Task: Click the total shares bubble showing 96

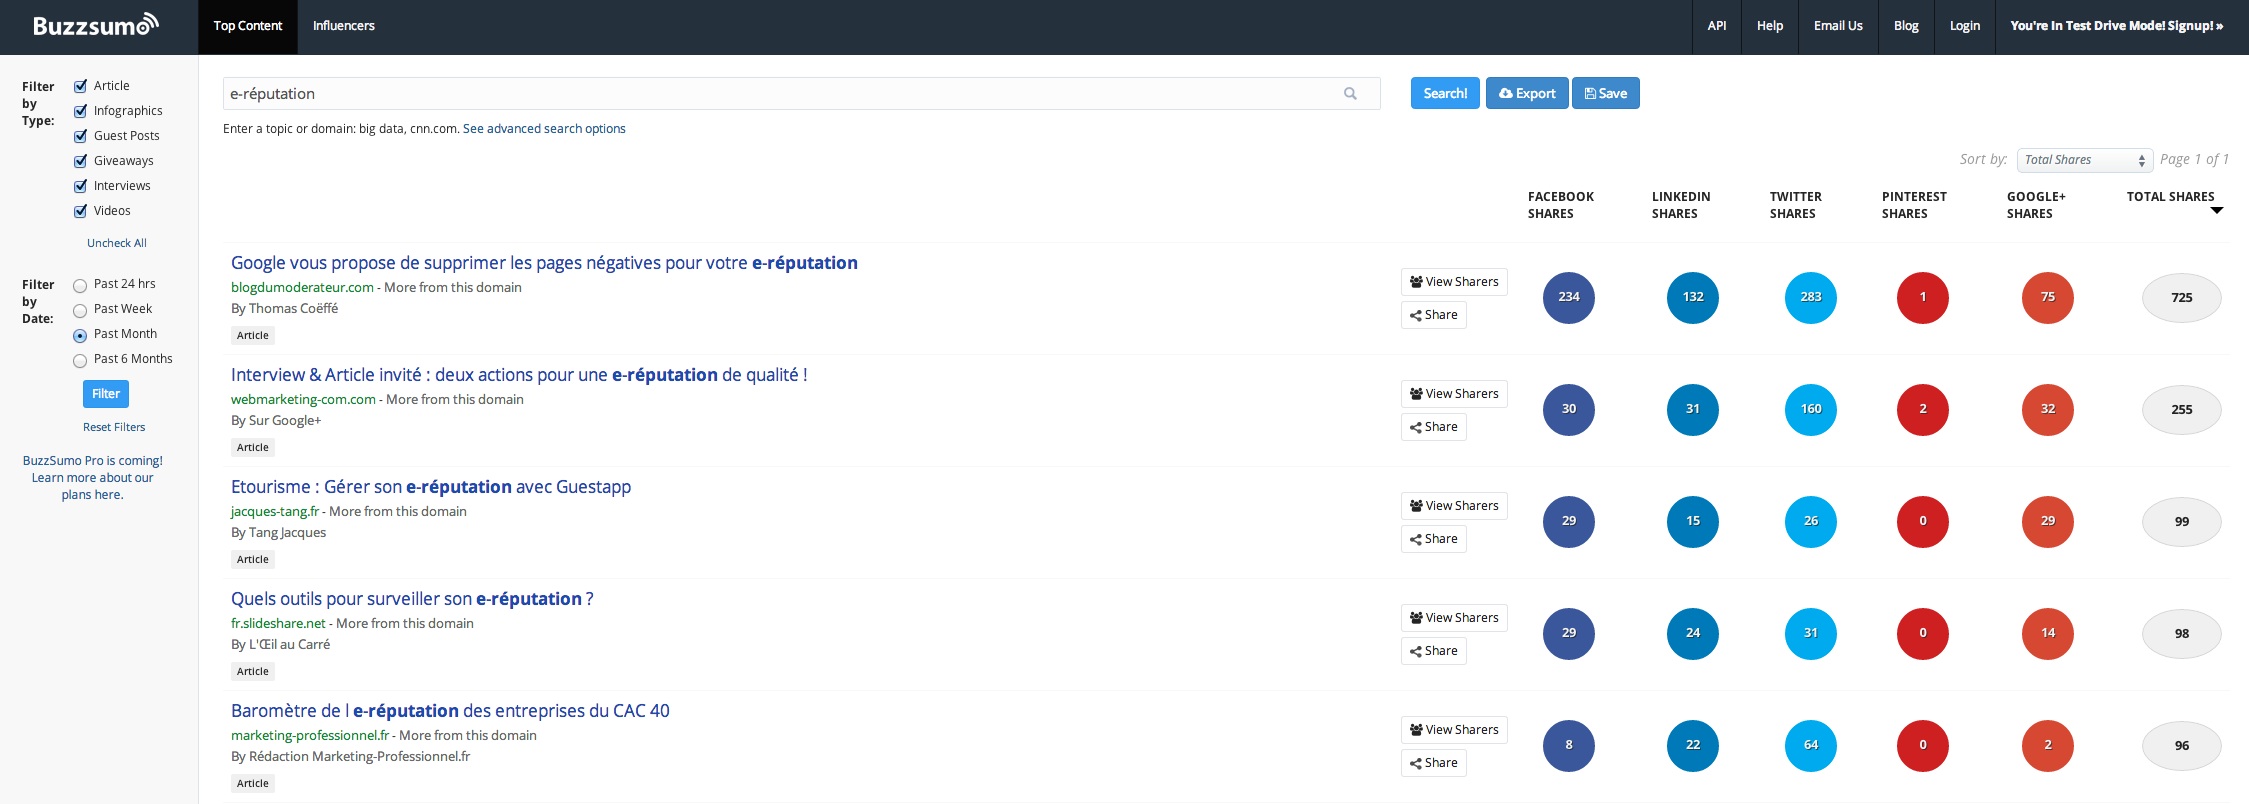Action: click(2182, 745)
